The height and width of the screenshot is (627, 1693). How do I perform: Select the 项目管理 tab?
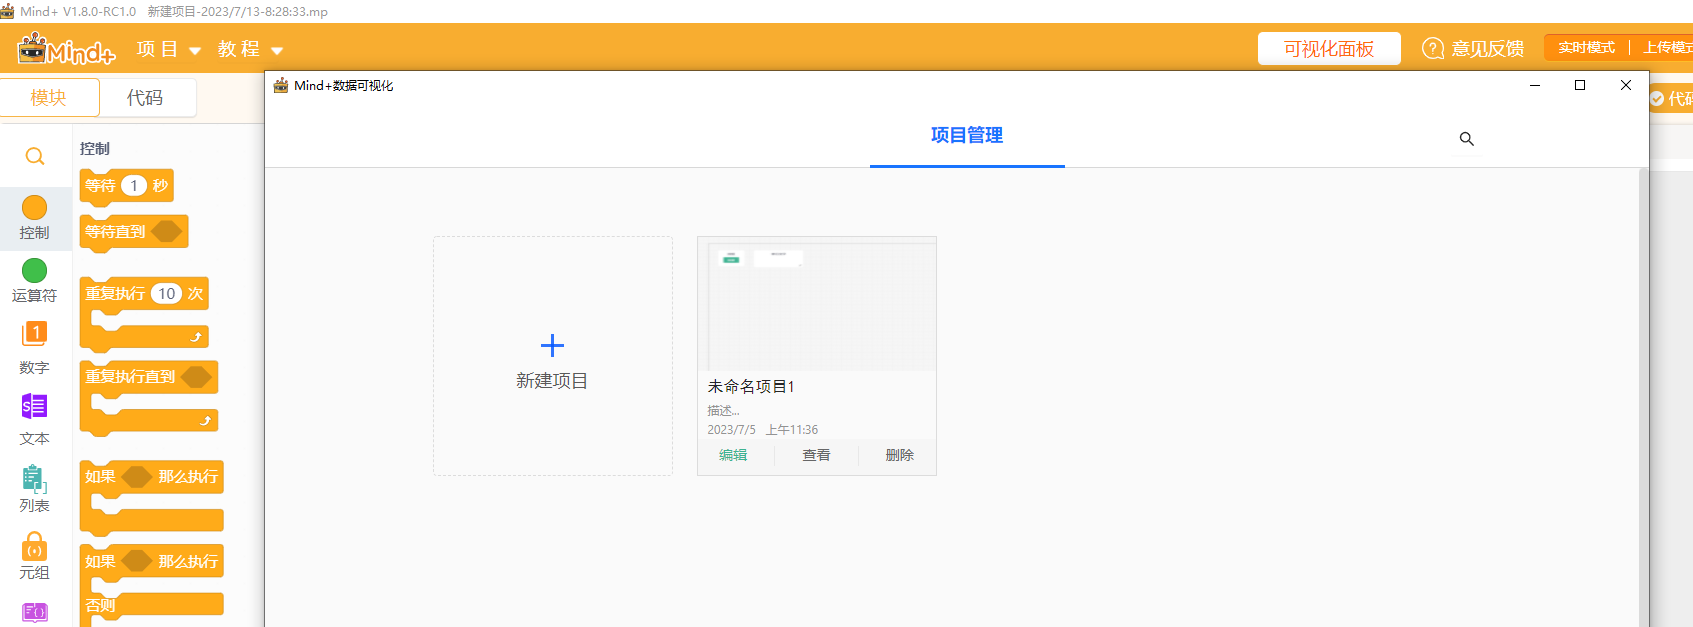[966, 136]
